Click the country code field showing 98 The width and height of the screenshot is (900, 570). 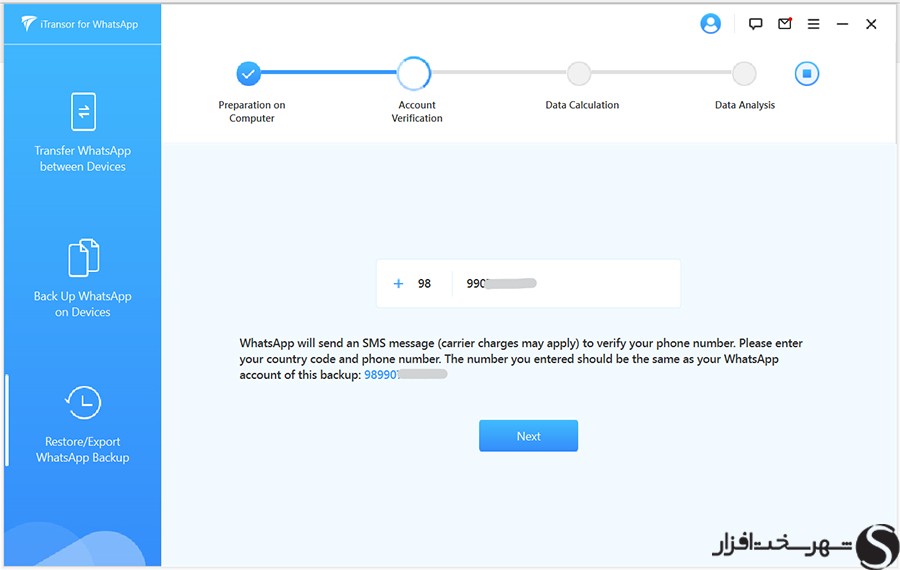424,284
